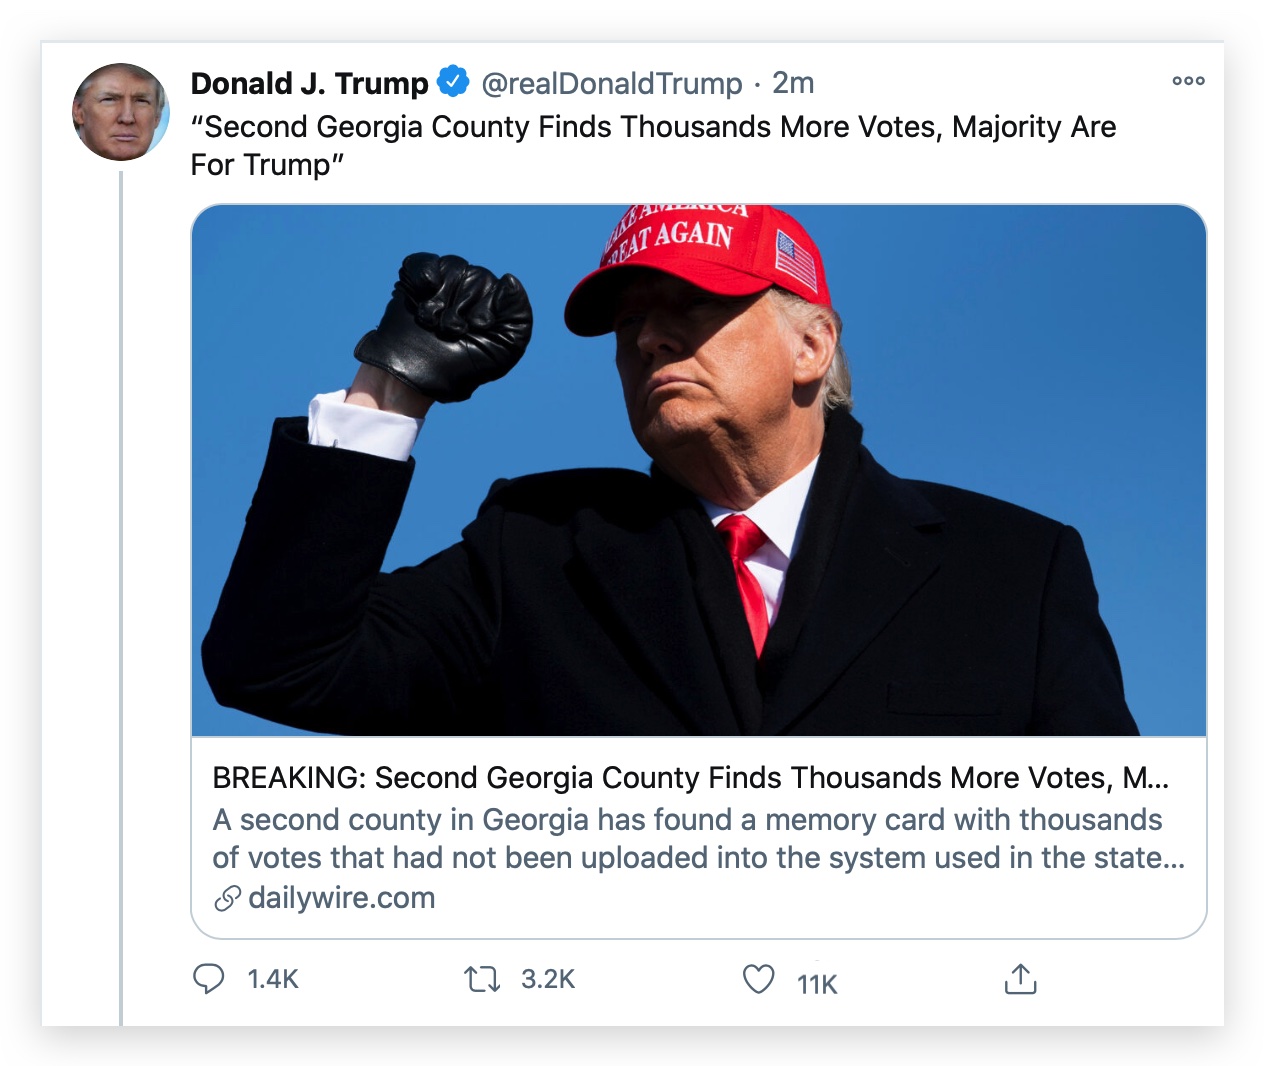Open the dailywire.com source link
This screenshot has height=1066, width=1264.
click(341, 898)
